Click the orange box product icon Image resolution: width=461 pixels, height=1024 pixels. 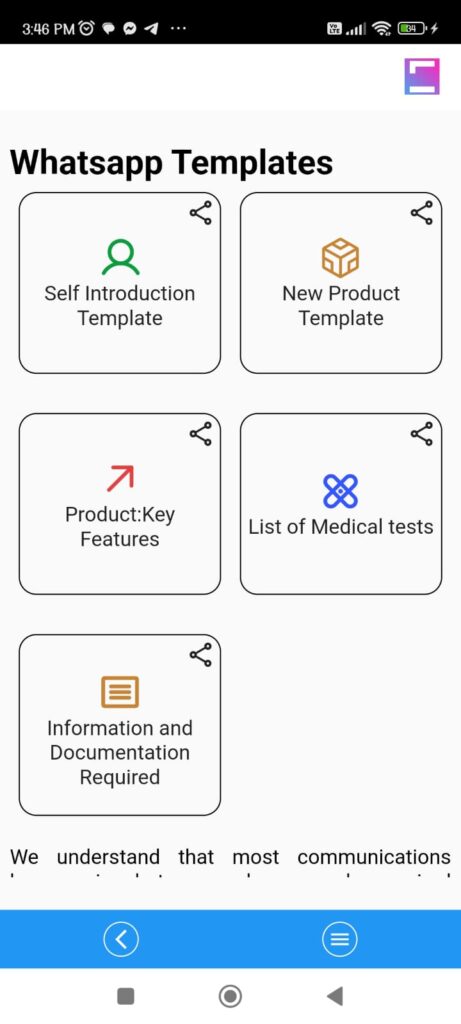341,257
